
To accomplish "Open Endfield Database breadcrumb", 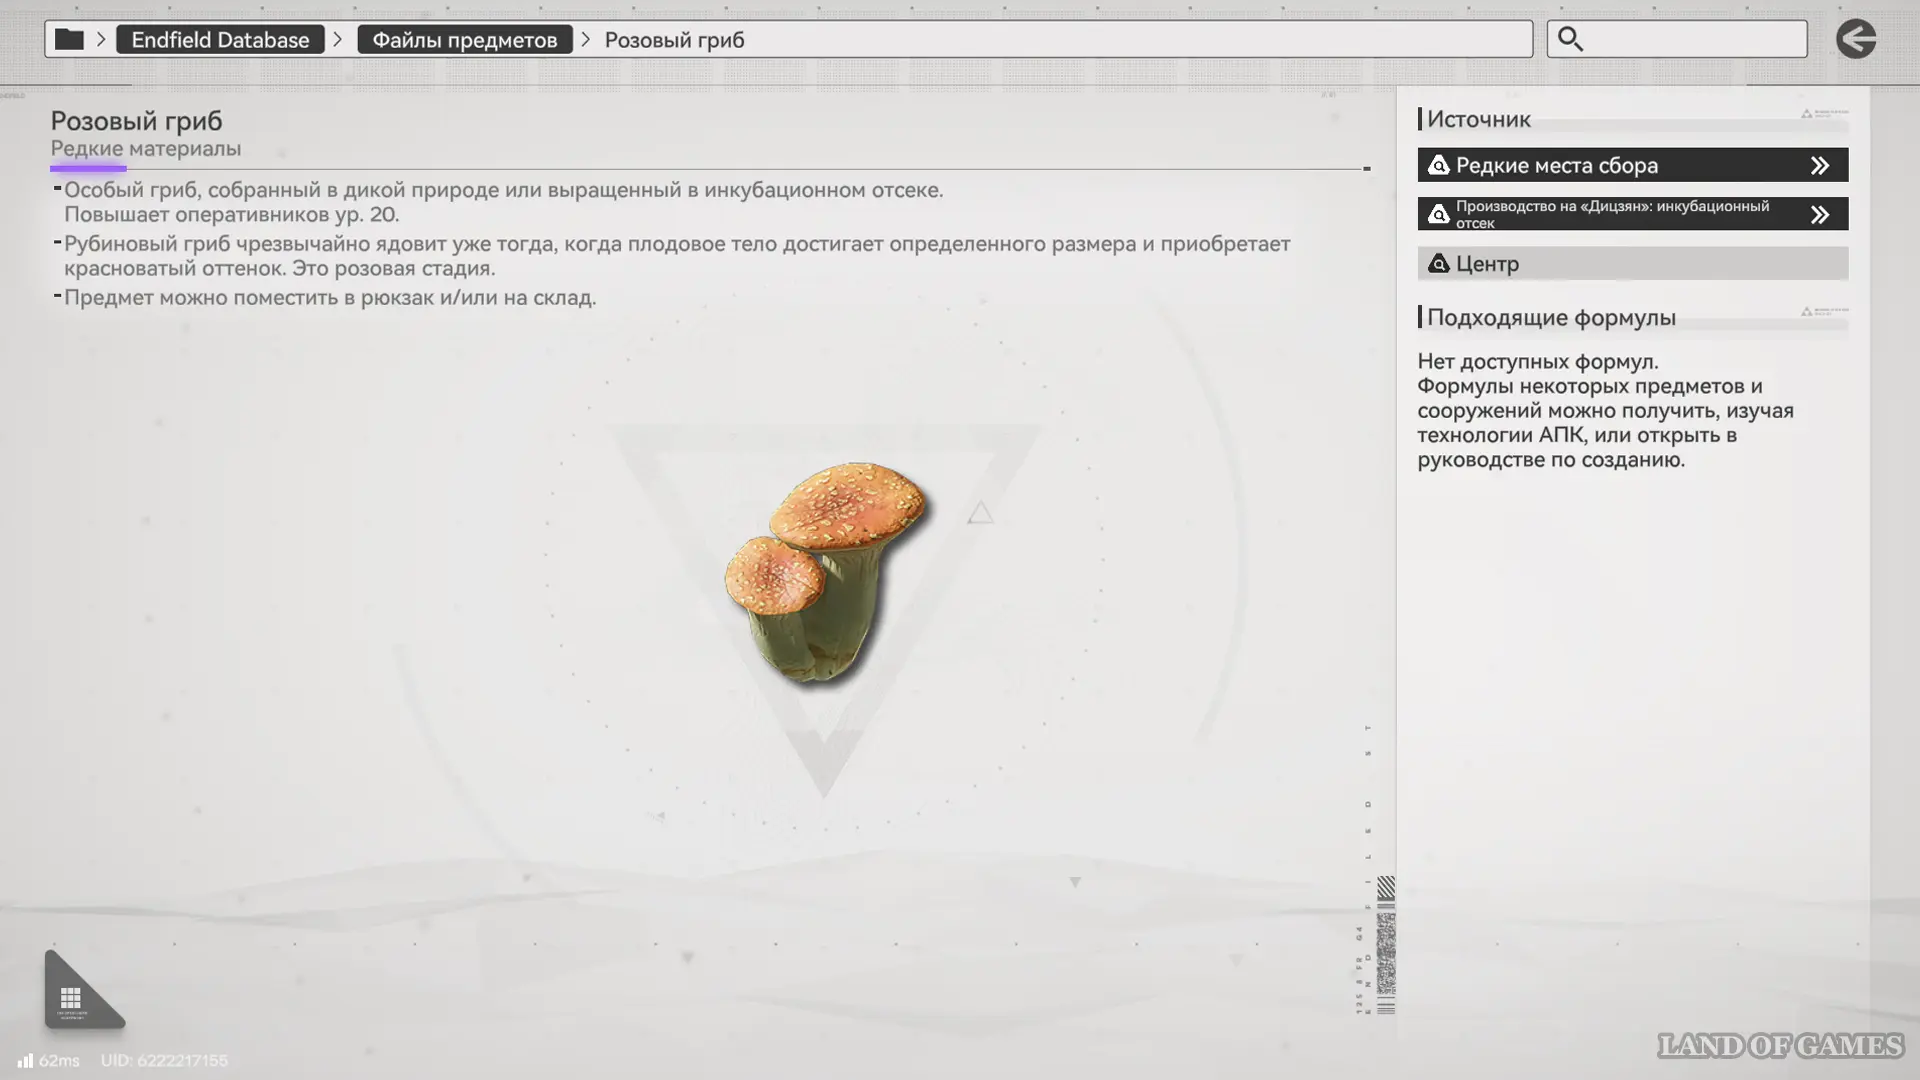I will click(220, 40).
